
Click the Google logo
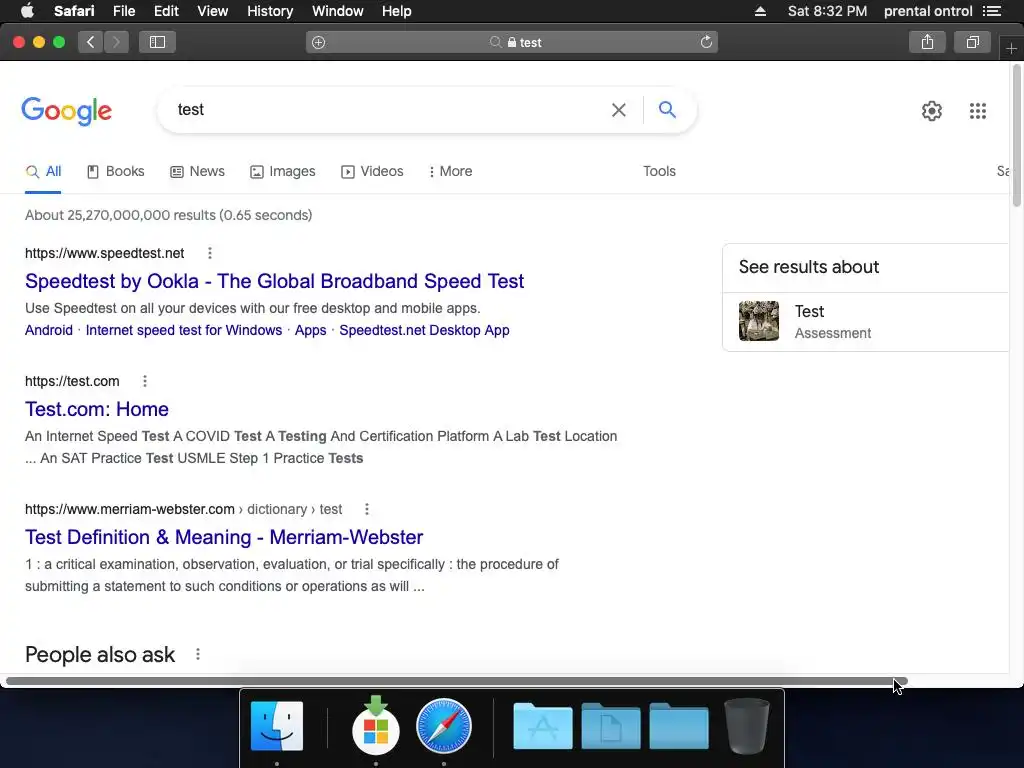point(67,111)
